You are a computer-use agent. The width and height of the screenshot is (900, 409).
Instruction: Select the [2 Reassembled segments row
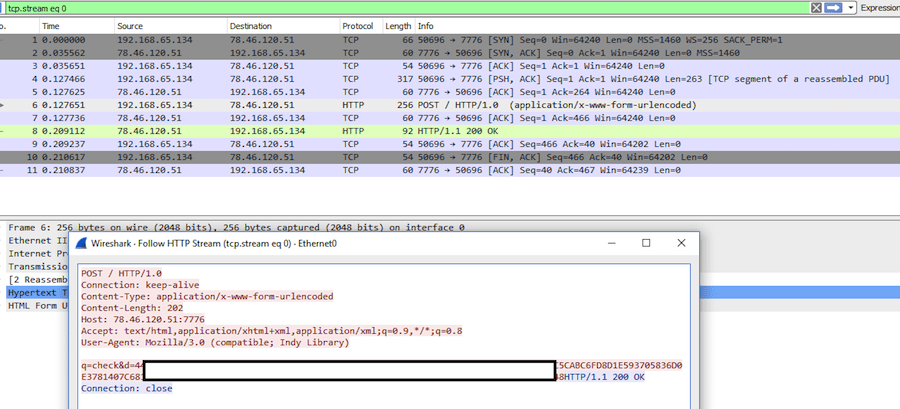[36, 279]
